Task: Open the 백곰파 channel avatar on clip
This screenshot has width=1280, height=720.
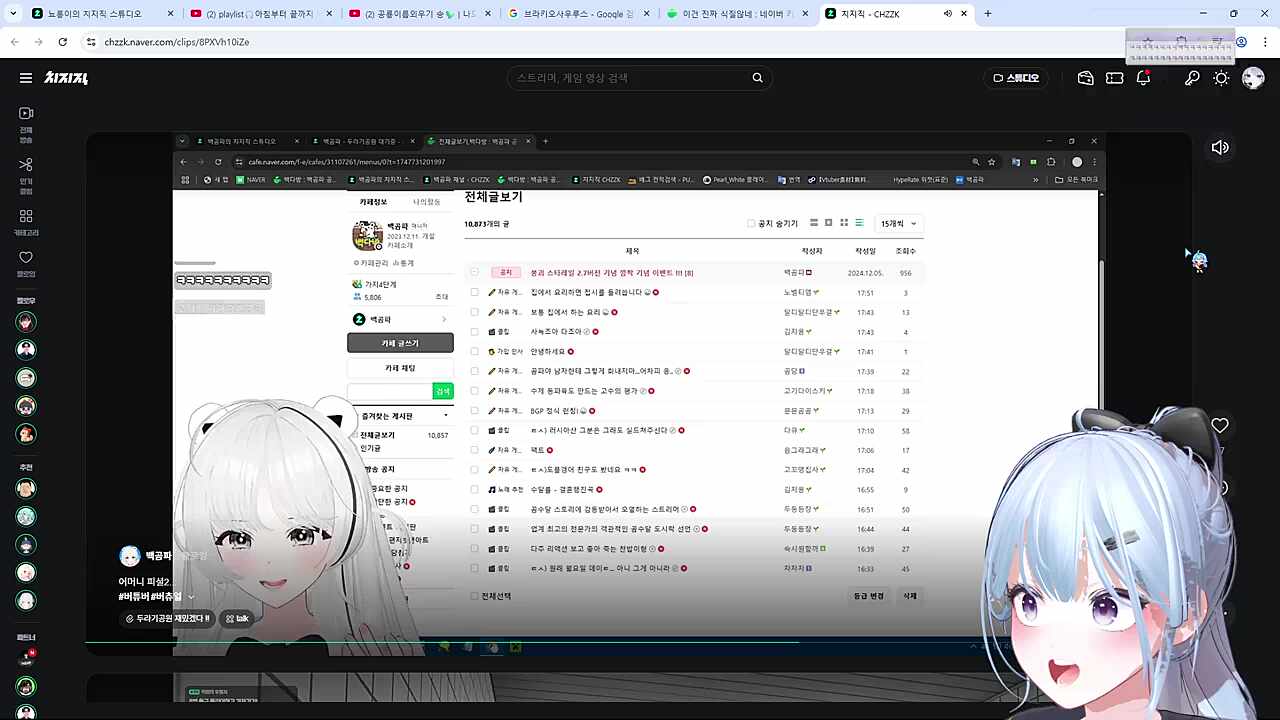Action: [x=130, y=556]
